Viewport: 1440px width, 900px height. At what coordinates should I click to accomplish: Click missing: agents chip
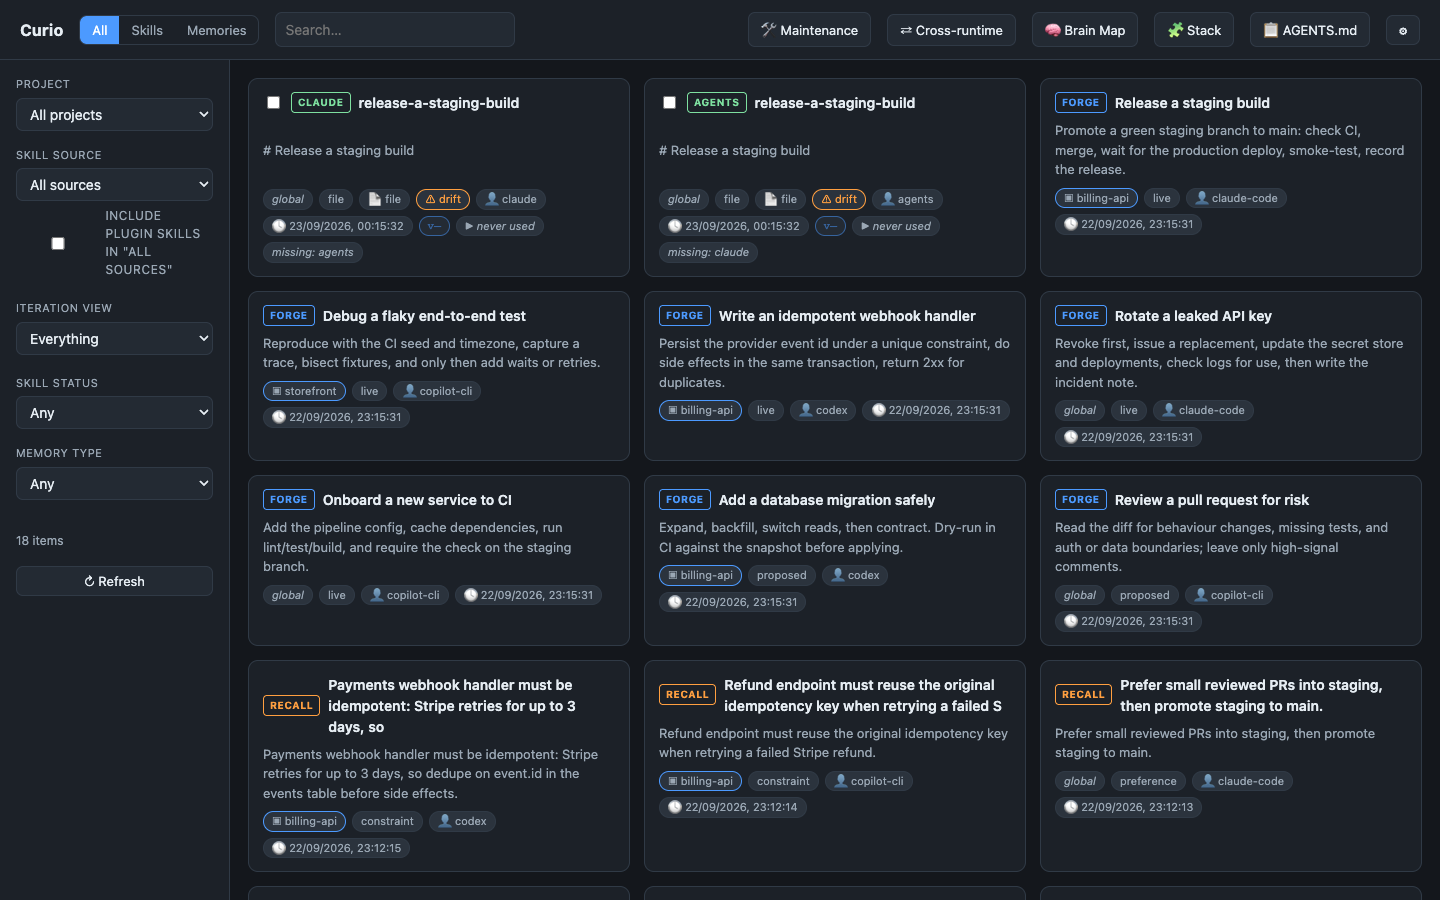[x=313, y=252]
